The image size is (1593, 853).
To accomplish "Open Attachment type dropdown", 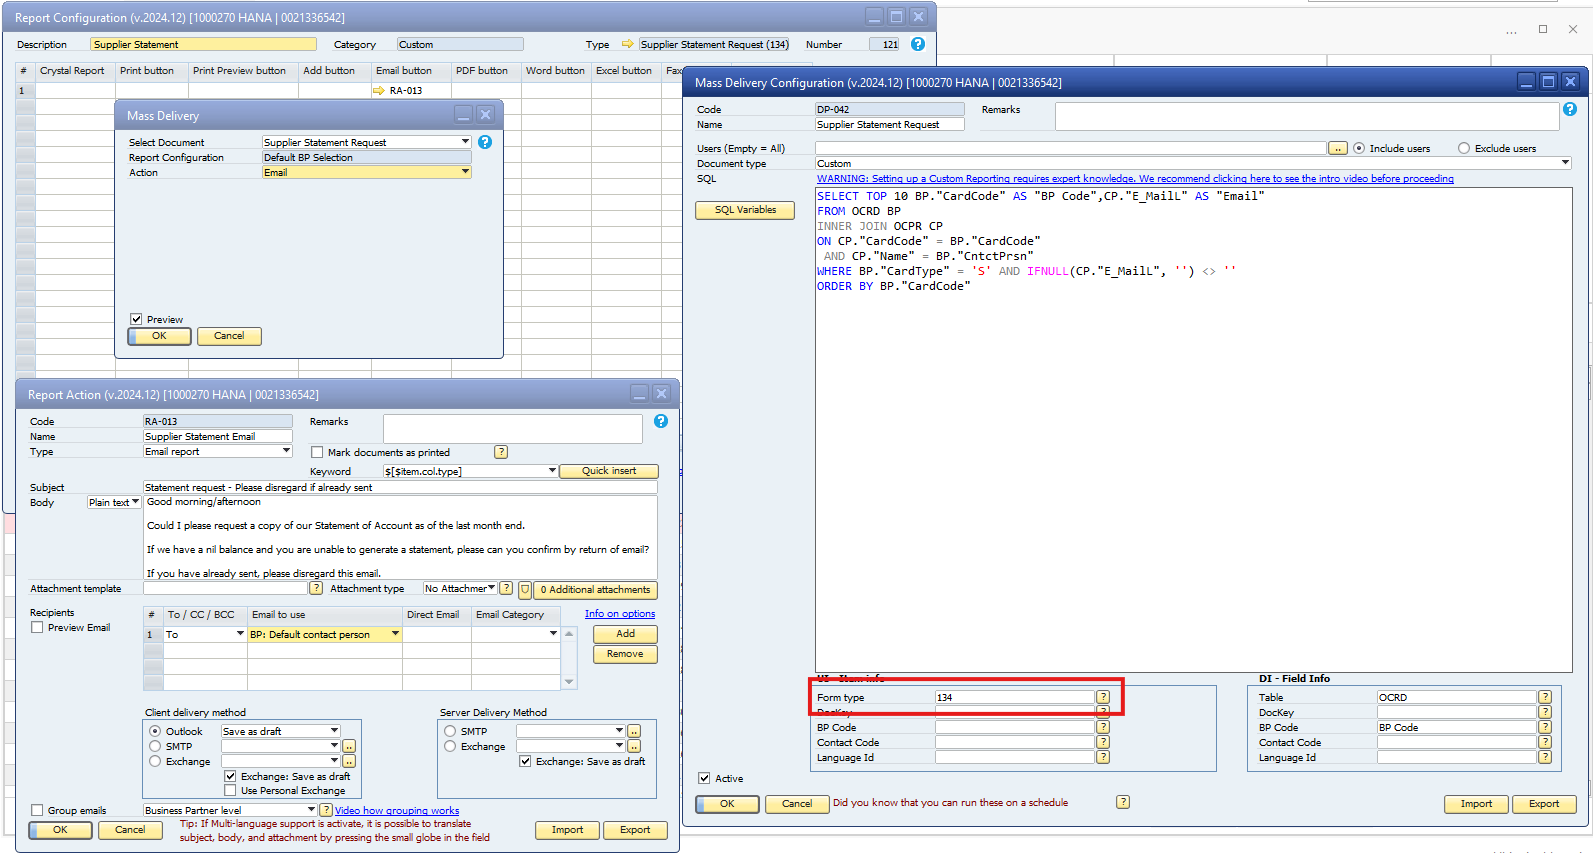I will pyautogui.click(x=493, y=588).
